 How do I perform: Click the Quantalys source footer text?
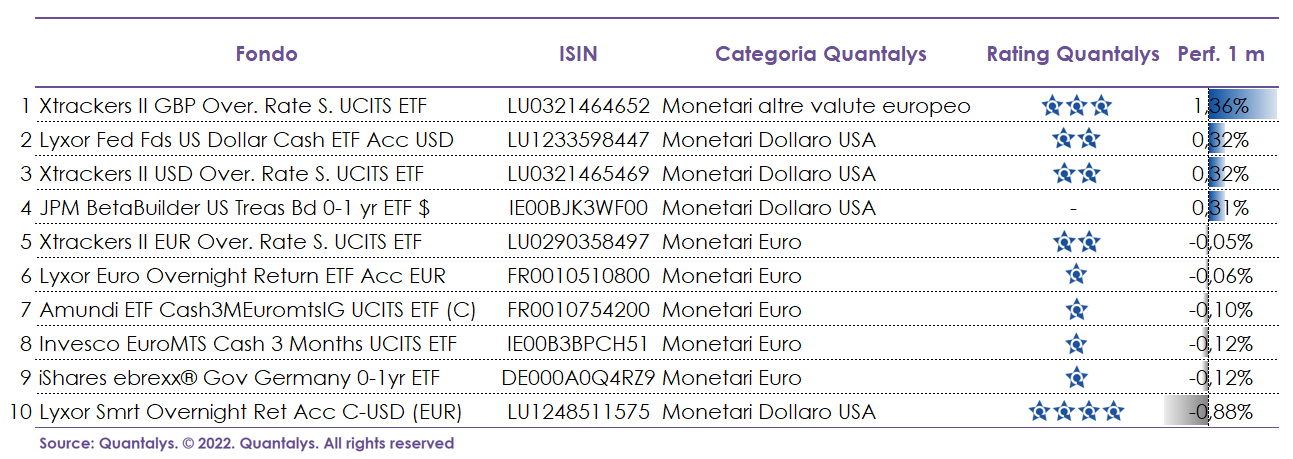(247, 443)
